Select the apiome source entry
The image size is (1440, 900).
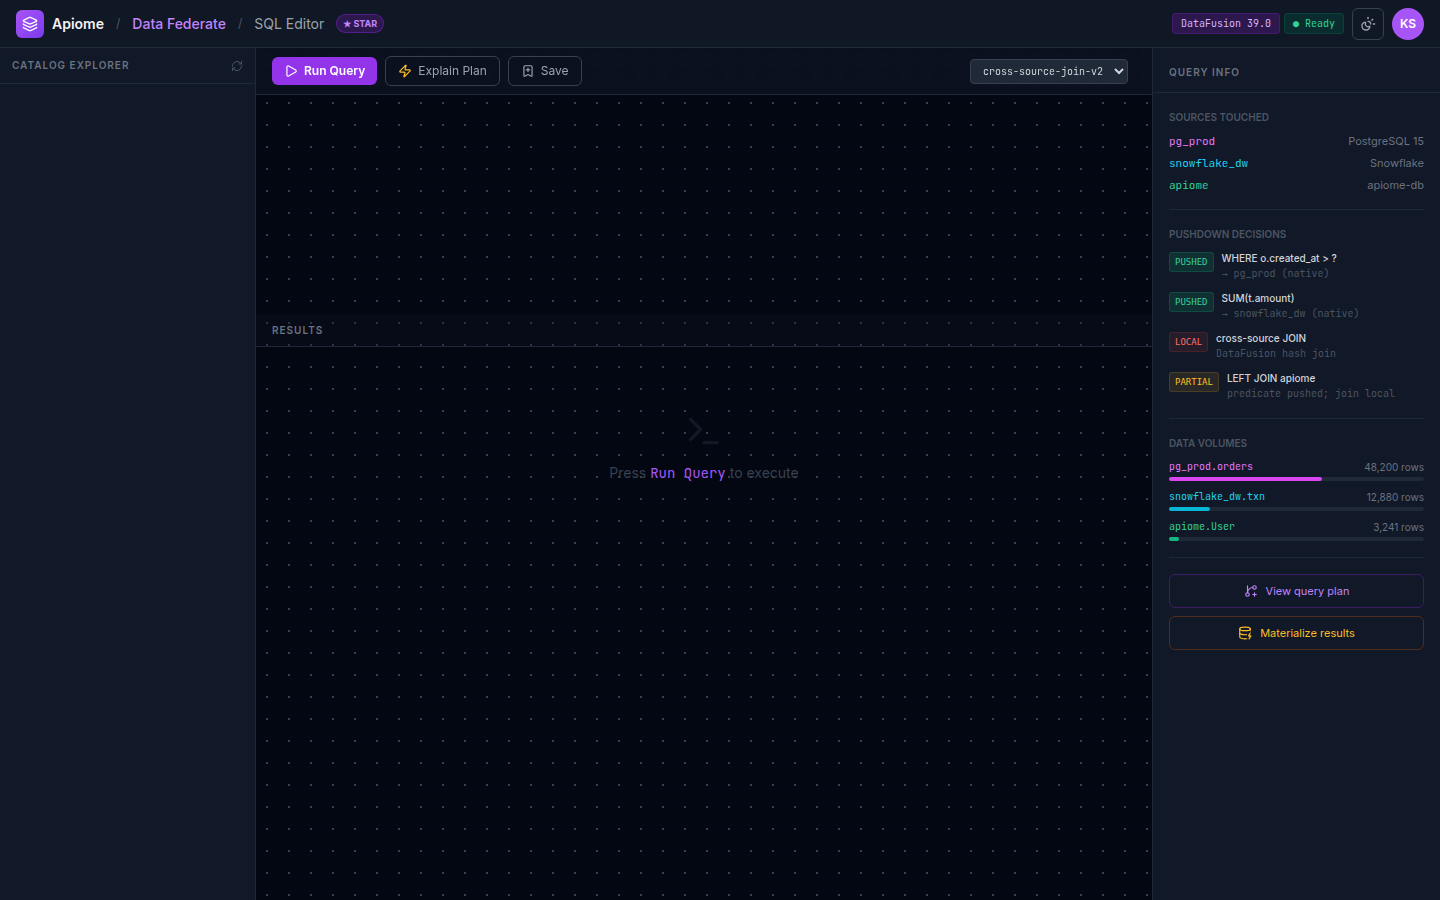1188,186
